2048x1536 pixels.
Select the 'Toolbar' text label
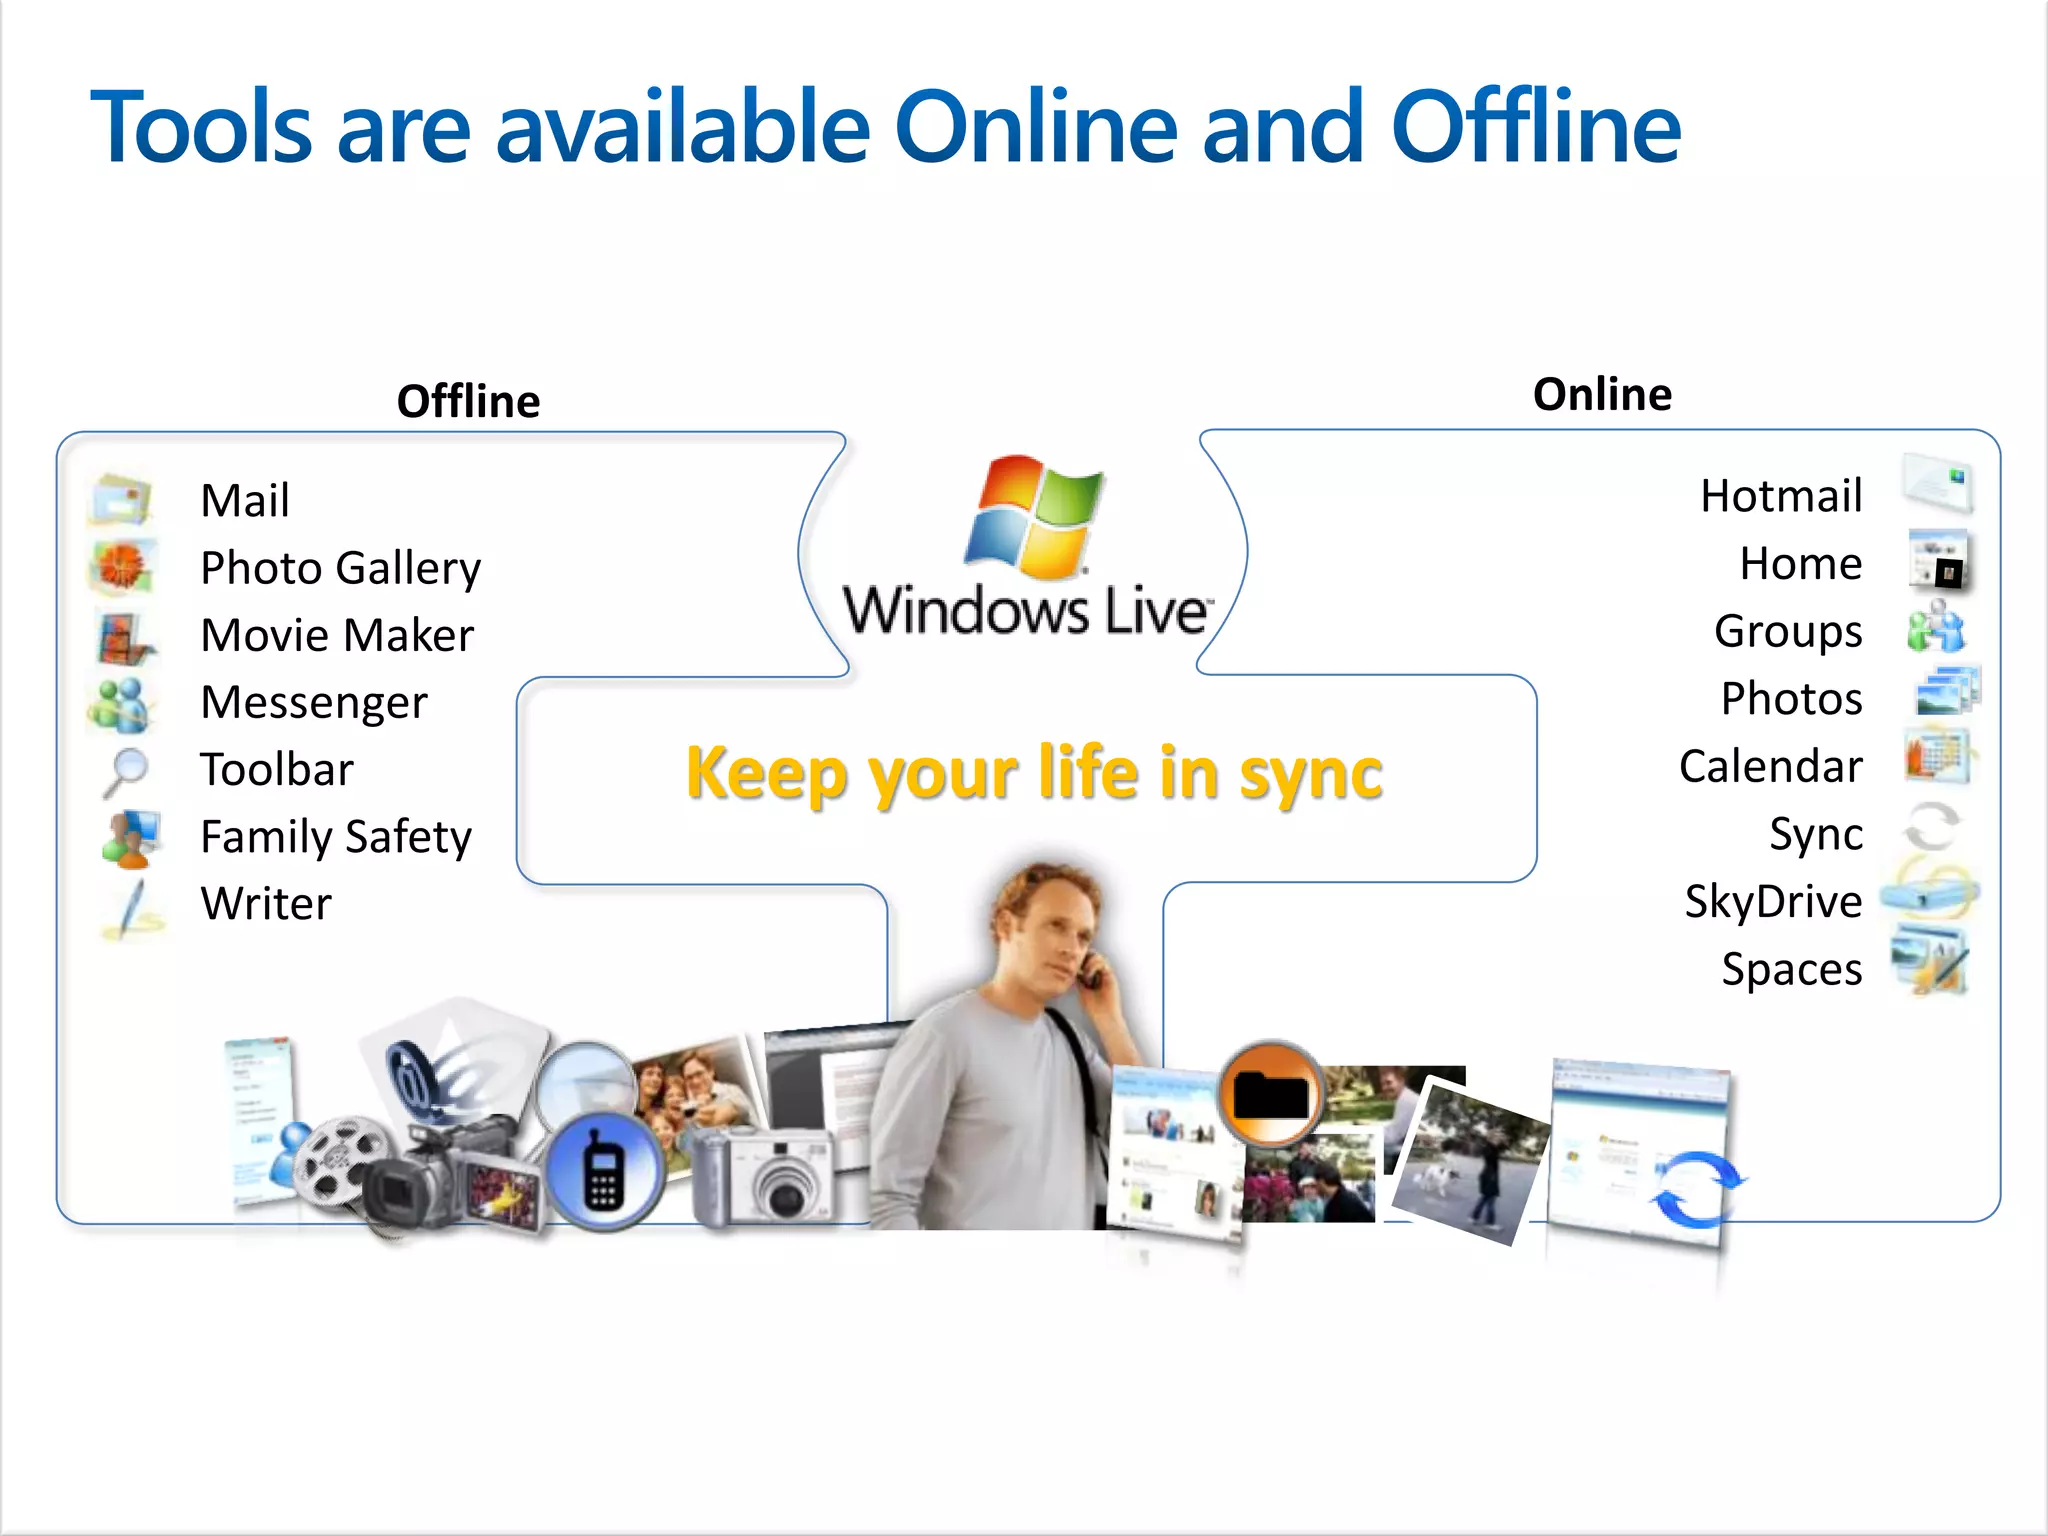tap(277, 769)
